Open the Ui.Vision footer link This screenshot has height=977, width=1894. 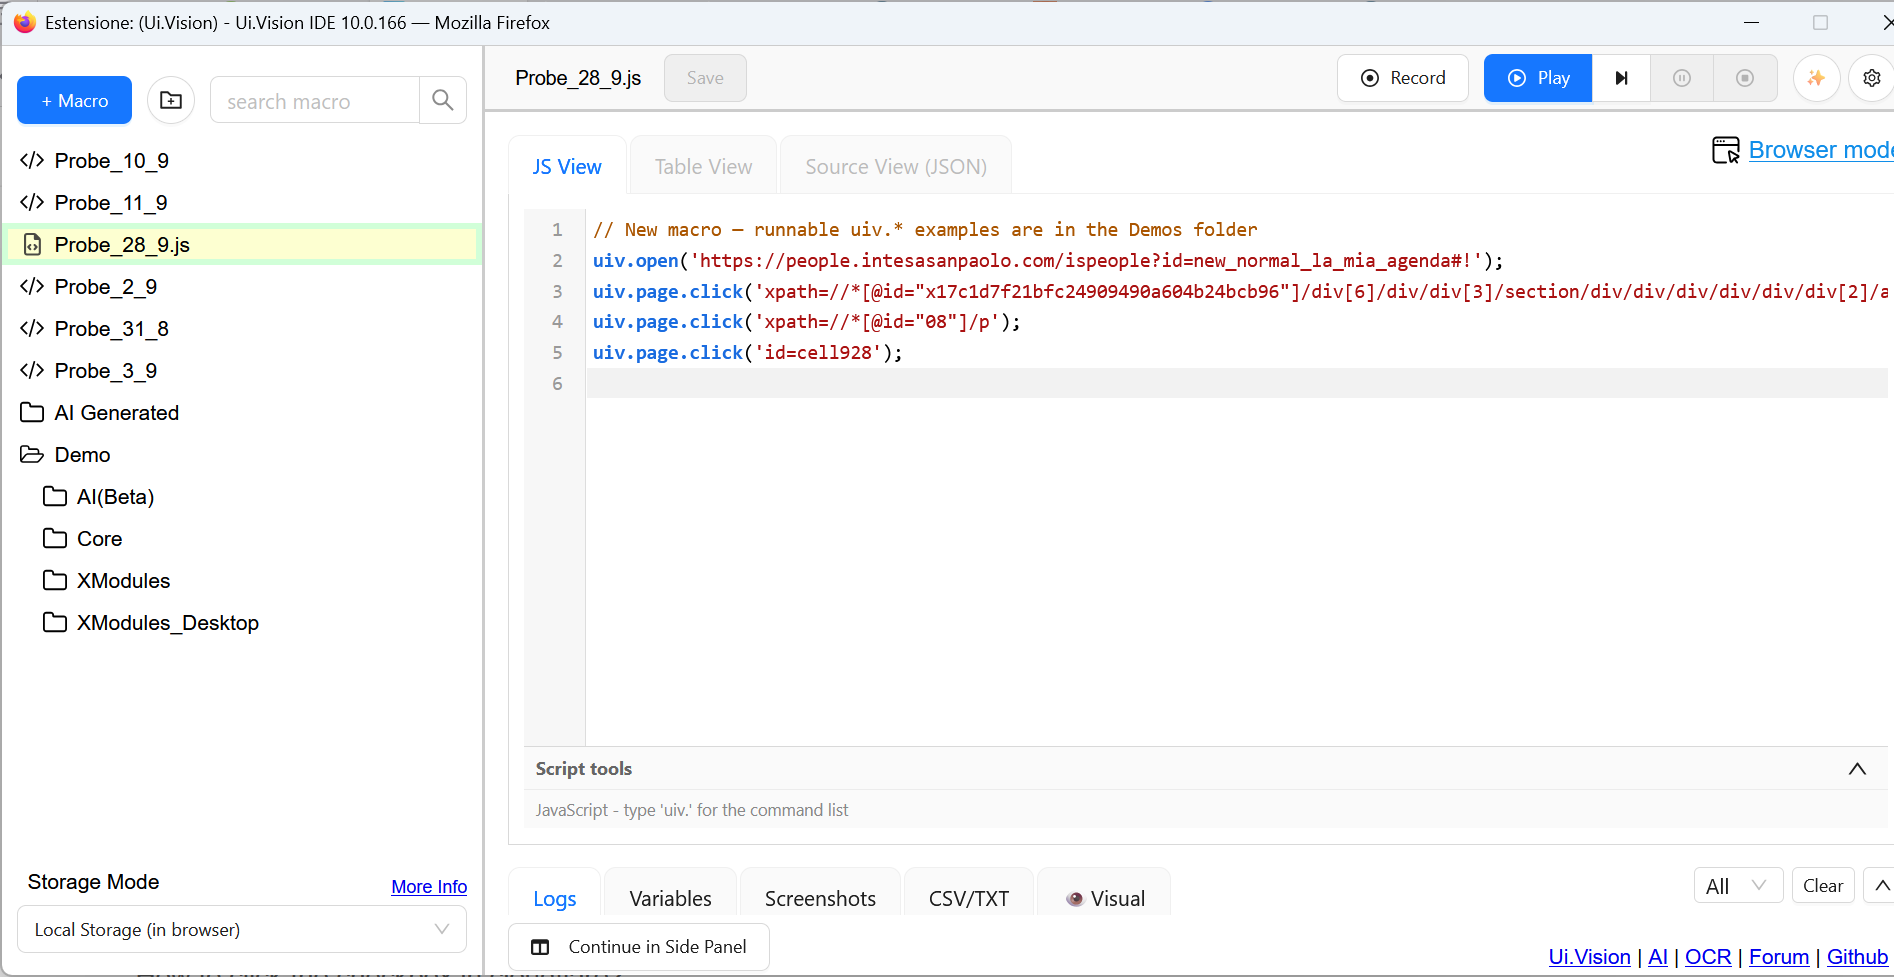[1589, 957]
